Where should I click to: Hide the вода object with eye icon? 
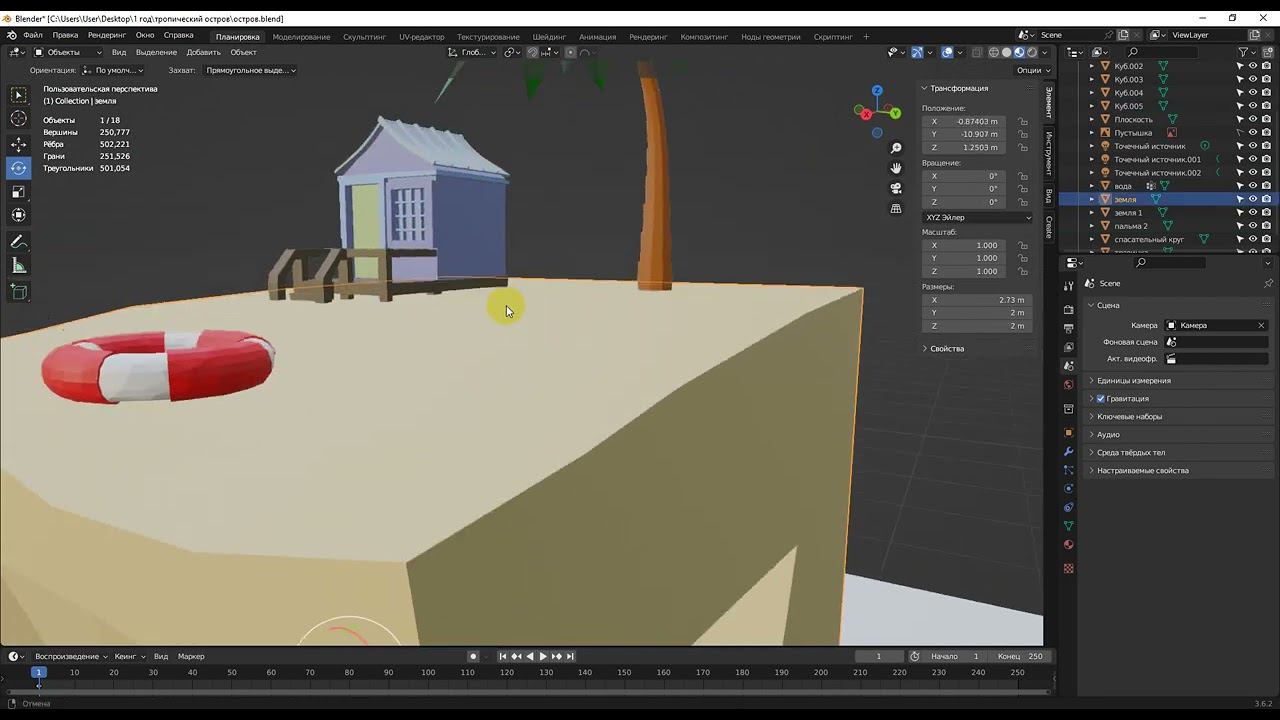(x=1253, y=186)
